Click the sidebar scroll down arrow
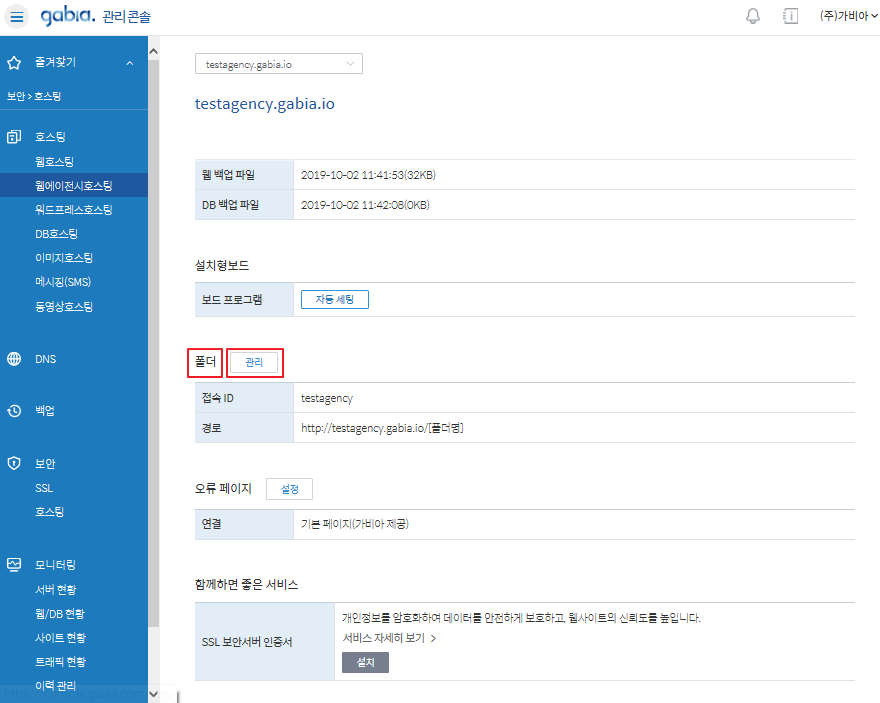The height and width of the screenshot is (703, 880). [154, 694]
